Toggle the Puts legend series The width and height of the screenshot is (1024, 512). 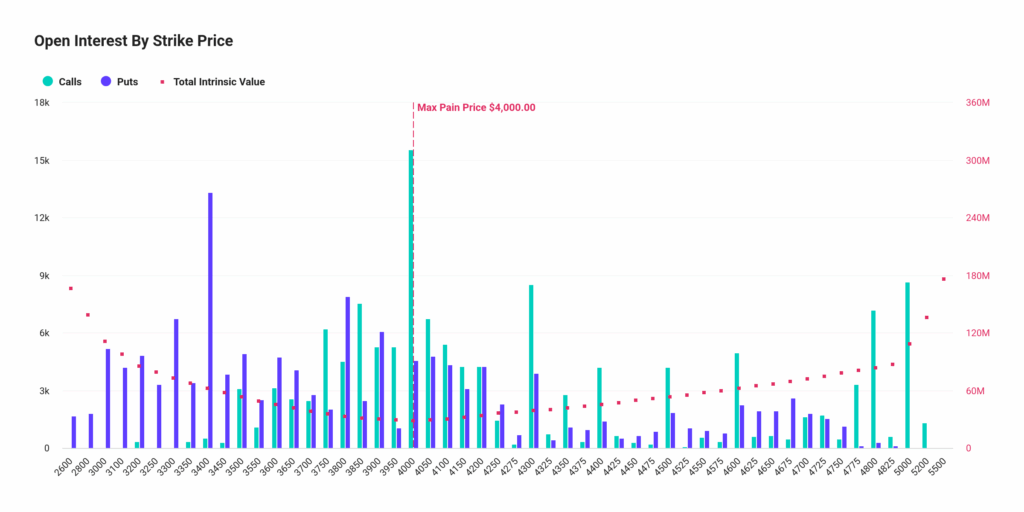[120, 82]
